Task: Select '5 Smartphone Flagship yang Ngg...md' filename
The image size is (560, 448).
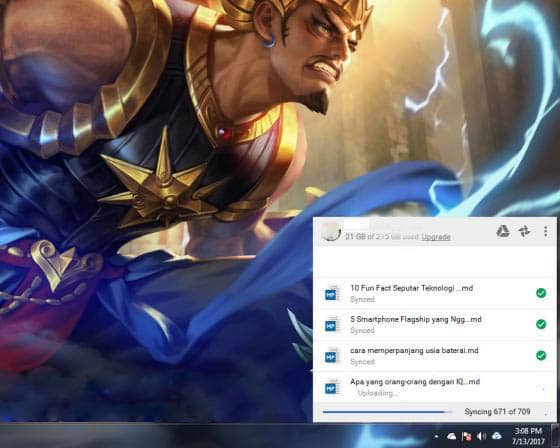Action: click(416, 319)
